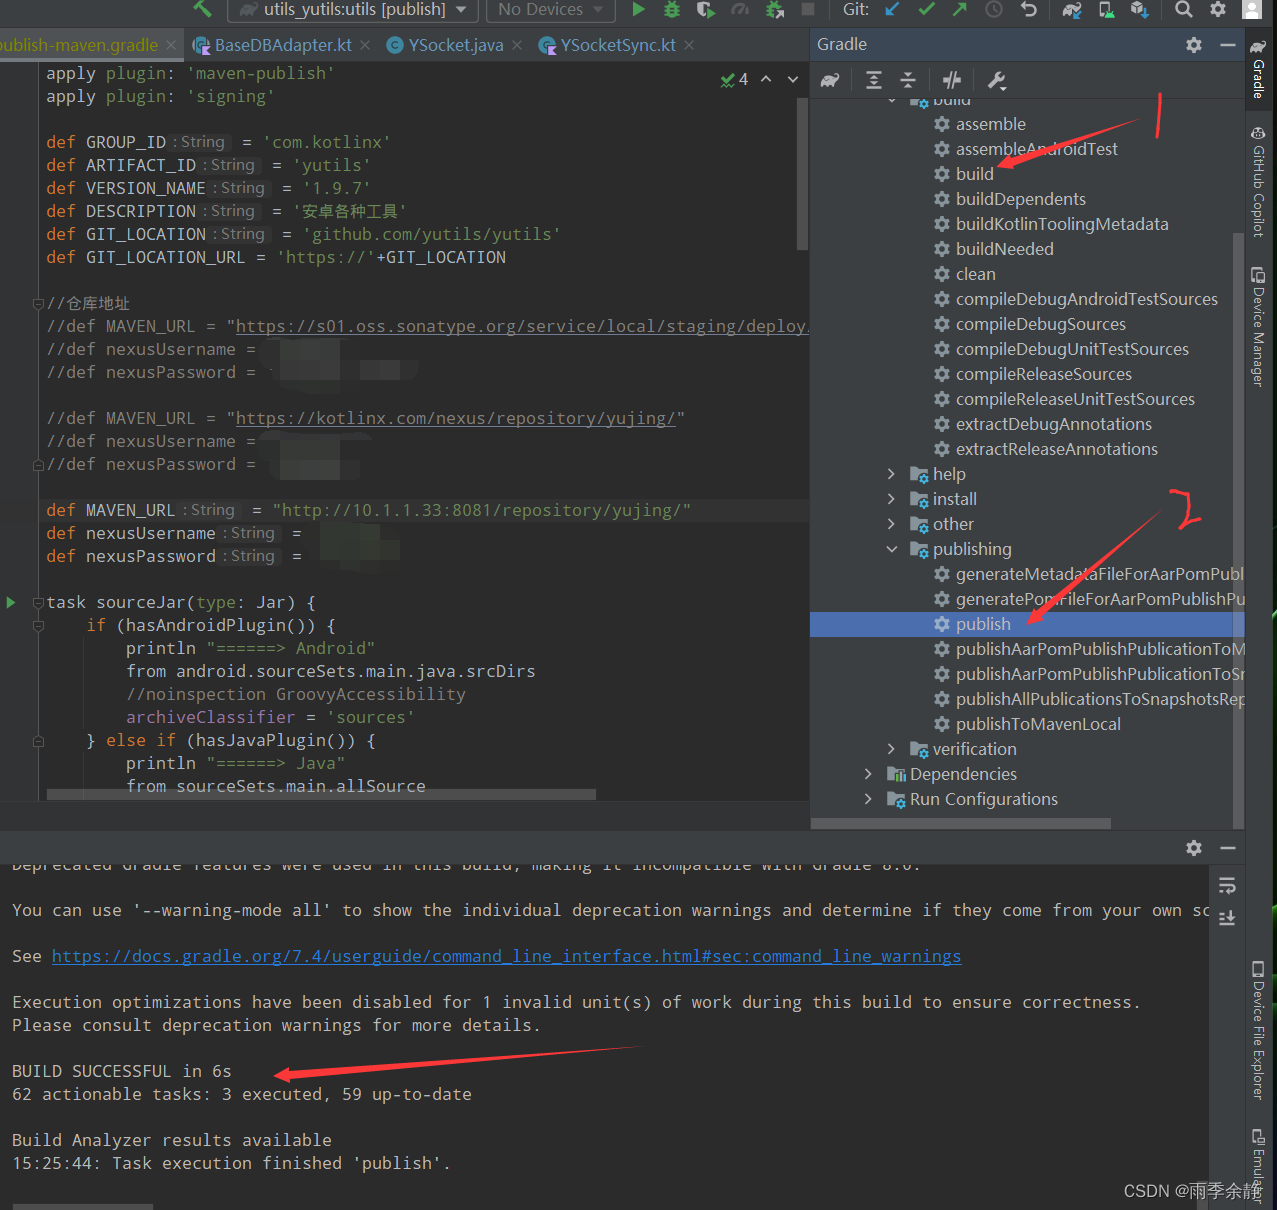Go to previous highlighted problem up arrow
The height and width of the screenshot is (1210, 1277).
[766, 79]
